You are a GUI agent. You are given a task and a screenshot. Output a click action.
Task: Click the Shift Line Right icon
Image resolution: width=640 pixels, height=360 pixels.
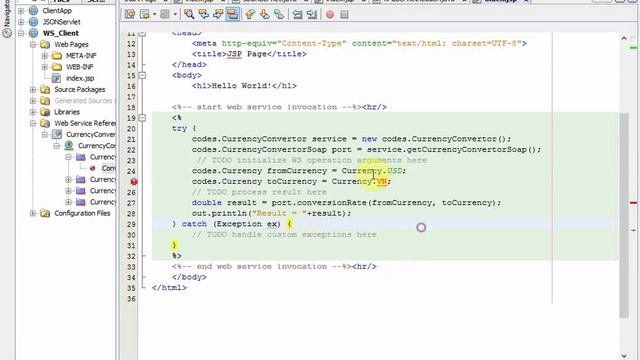(x=312, y=15)
